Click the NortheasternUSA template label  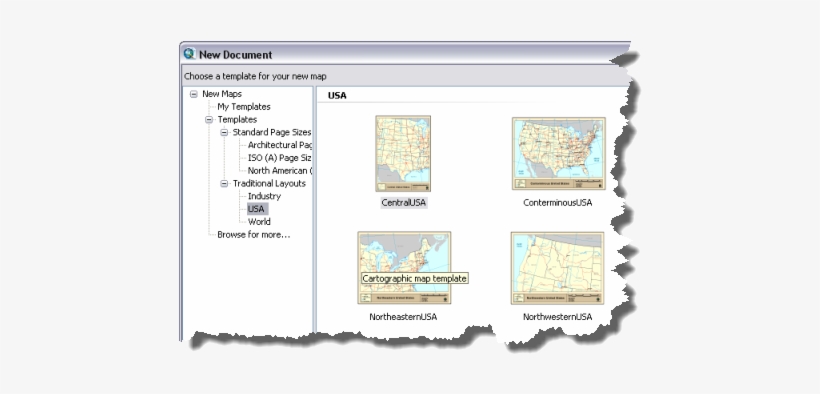coord(403,317)
